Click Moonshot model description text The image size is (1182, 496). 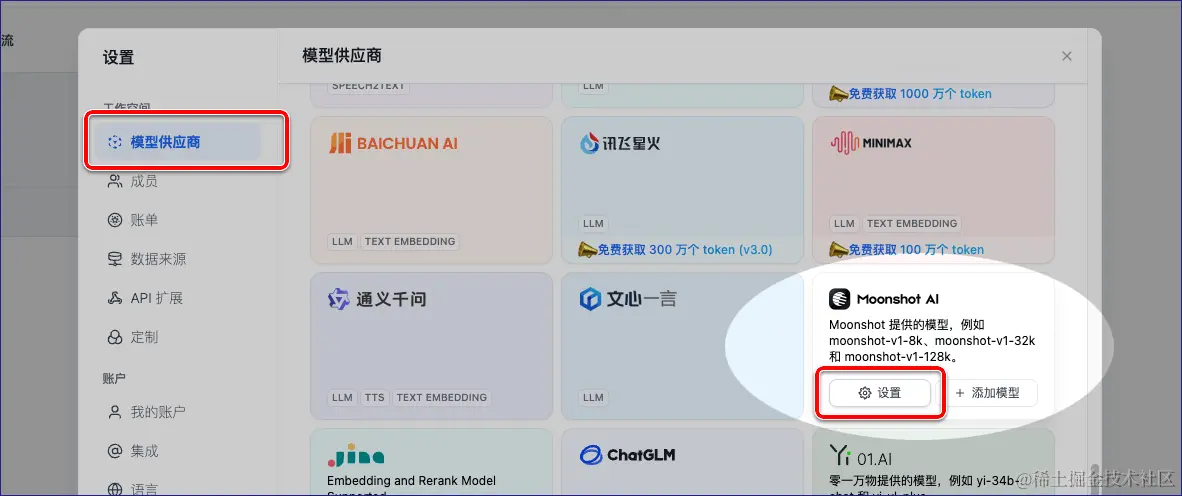click(x=932, y=341)
